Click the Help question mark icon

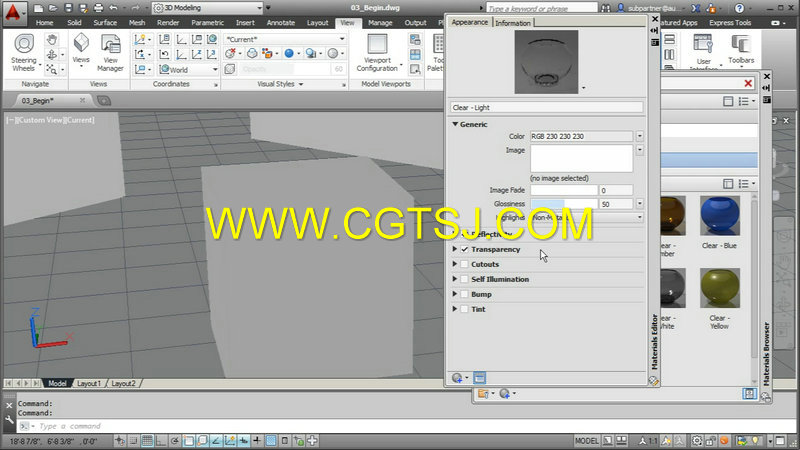tap(739, 8)
